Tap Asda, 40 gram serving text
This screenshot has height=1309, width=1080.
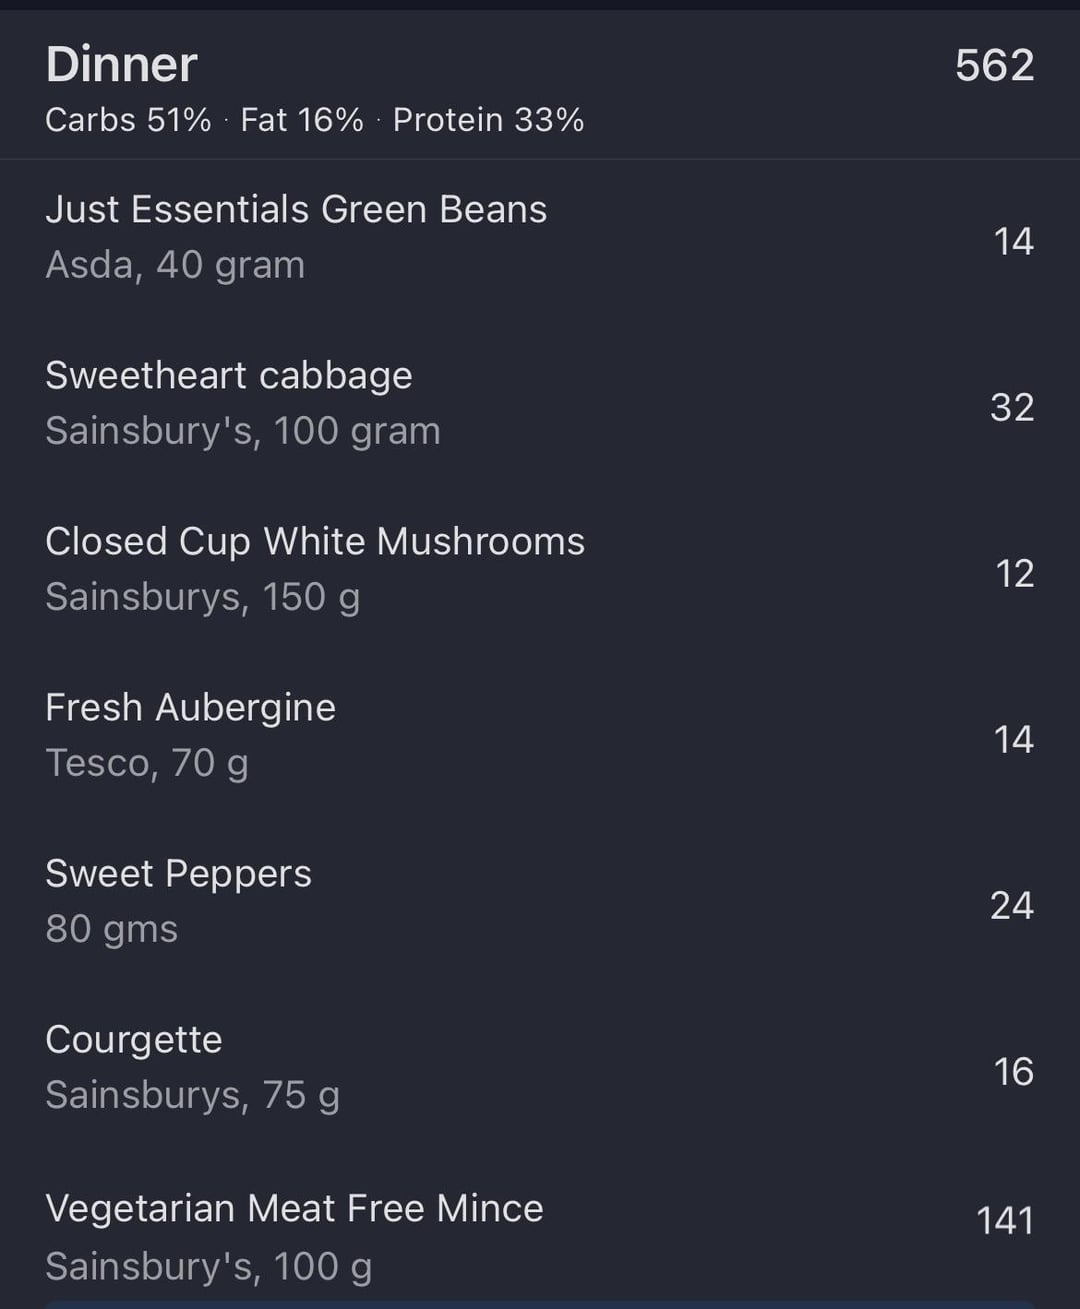tap(175, 266)
